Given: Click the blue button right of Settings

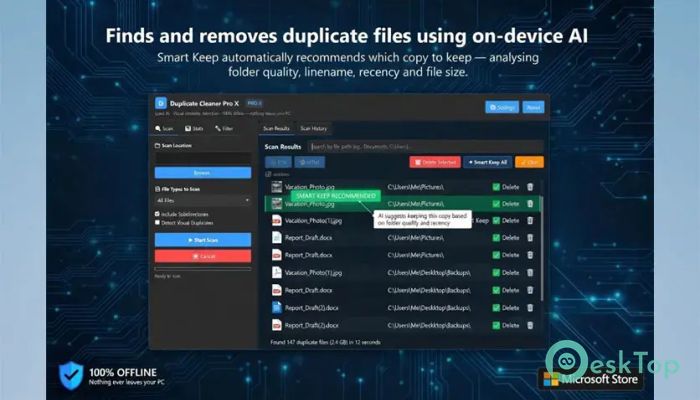Looking at the screenshot, I should pyautogui.click(x=533, y=107).
